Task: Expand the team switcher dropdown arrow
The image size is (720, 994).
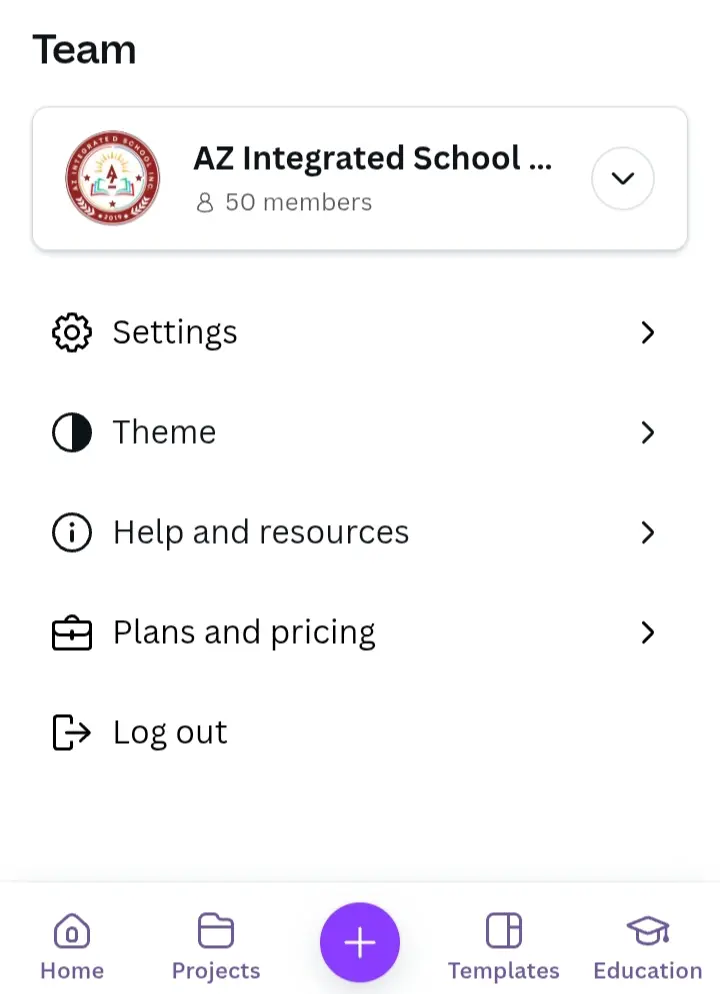Action: click(x=623, y=178)
